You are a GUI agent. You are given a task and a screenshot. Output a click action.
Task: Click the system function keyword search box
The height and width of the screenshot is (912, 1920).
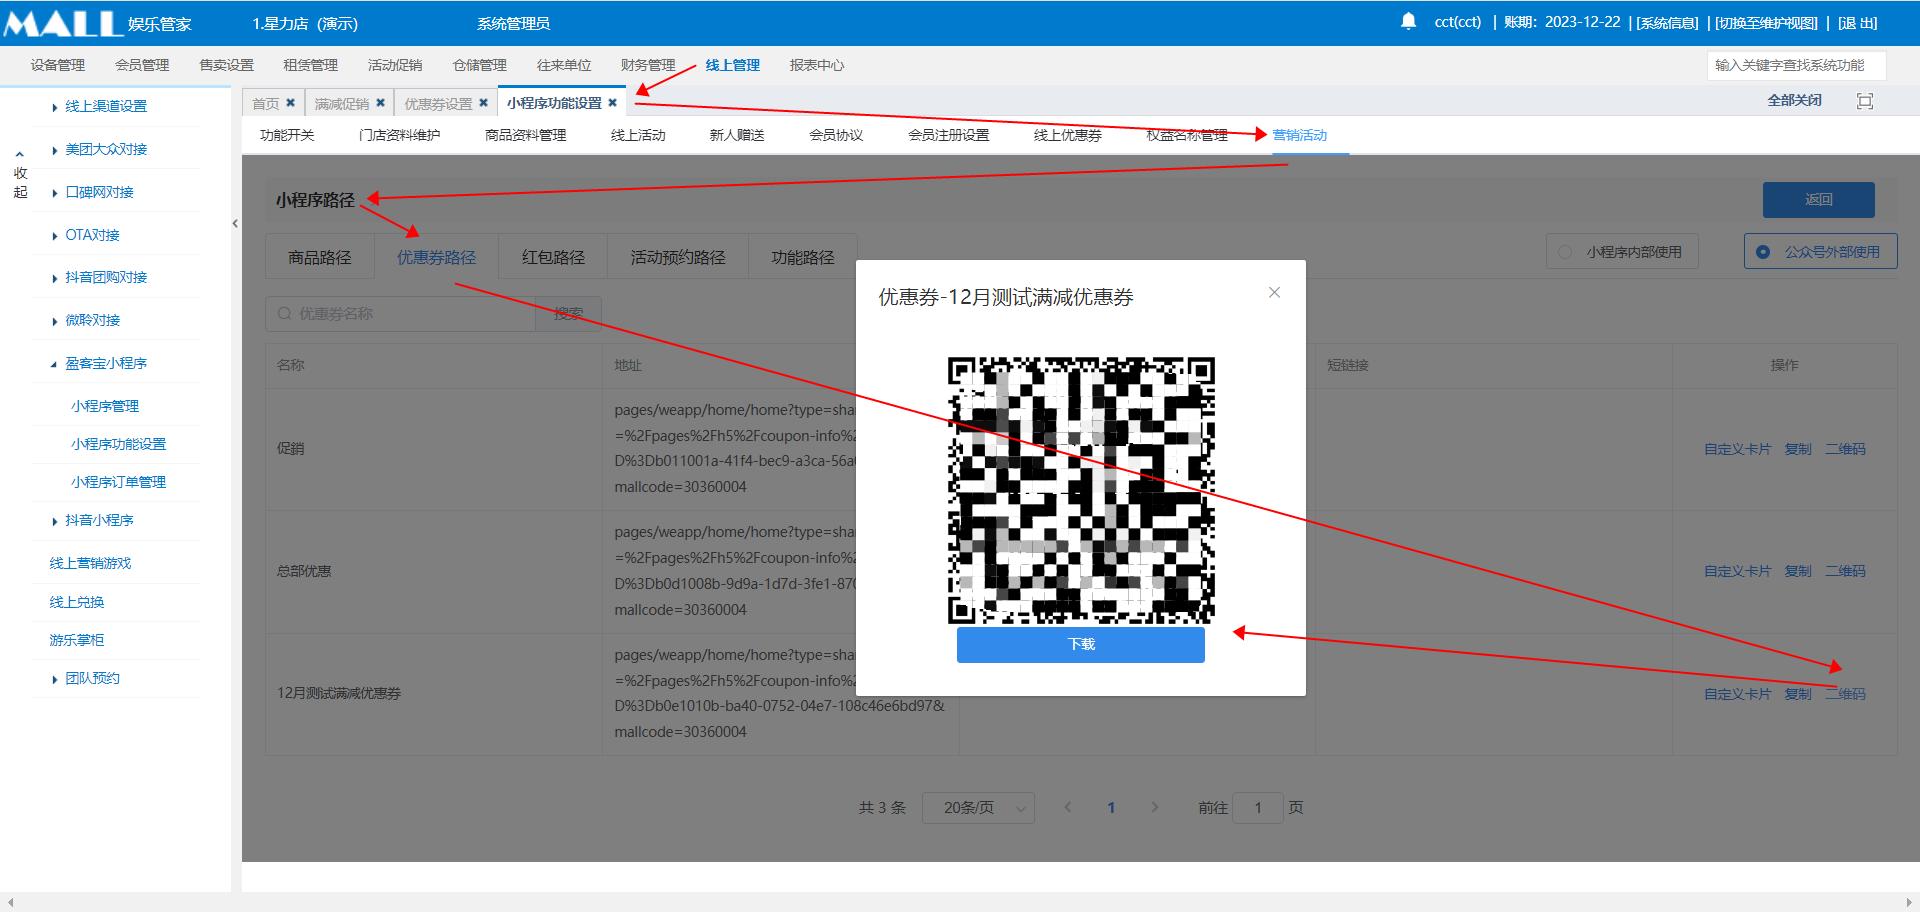tap(1796, 65)
